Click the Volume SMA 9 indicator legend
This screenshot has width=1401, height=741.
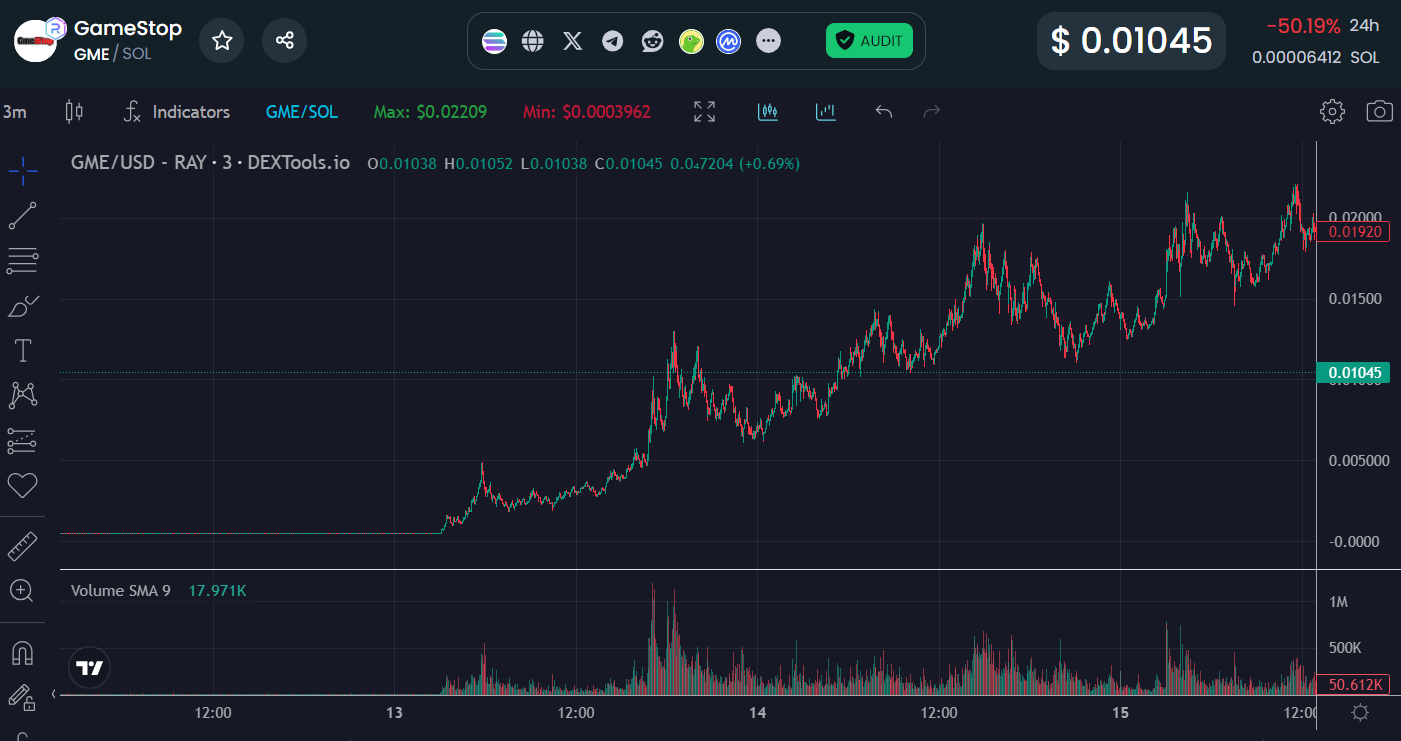[120, 591]
